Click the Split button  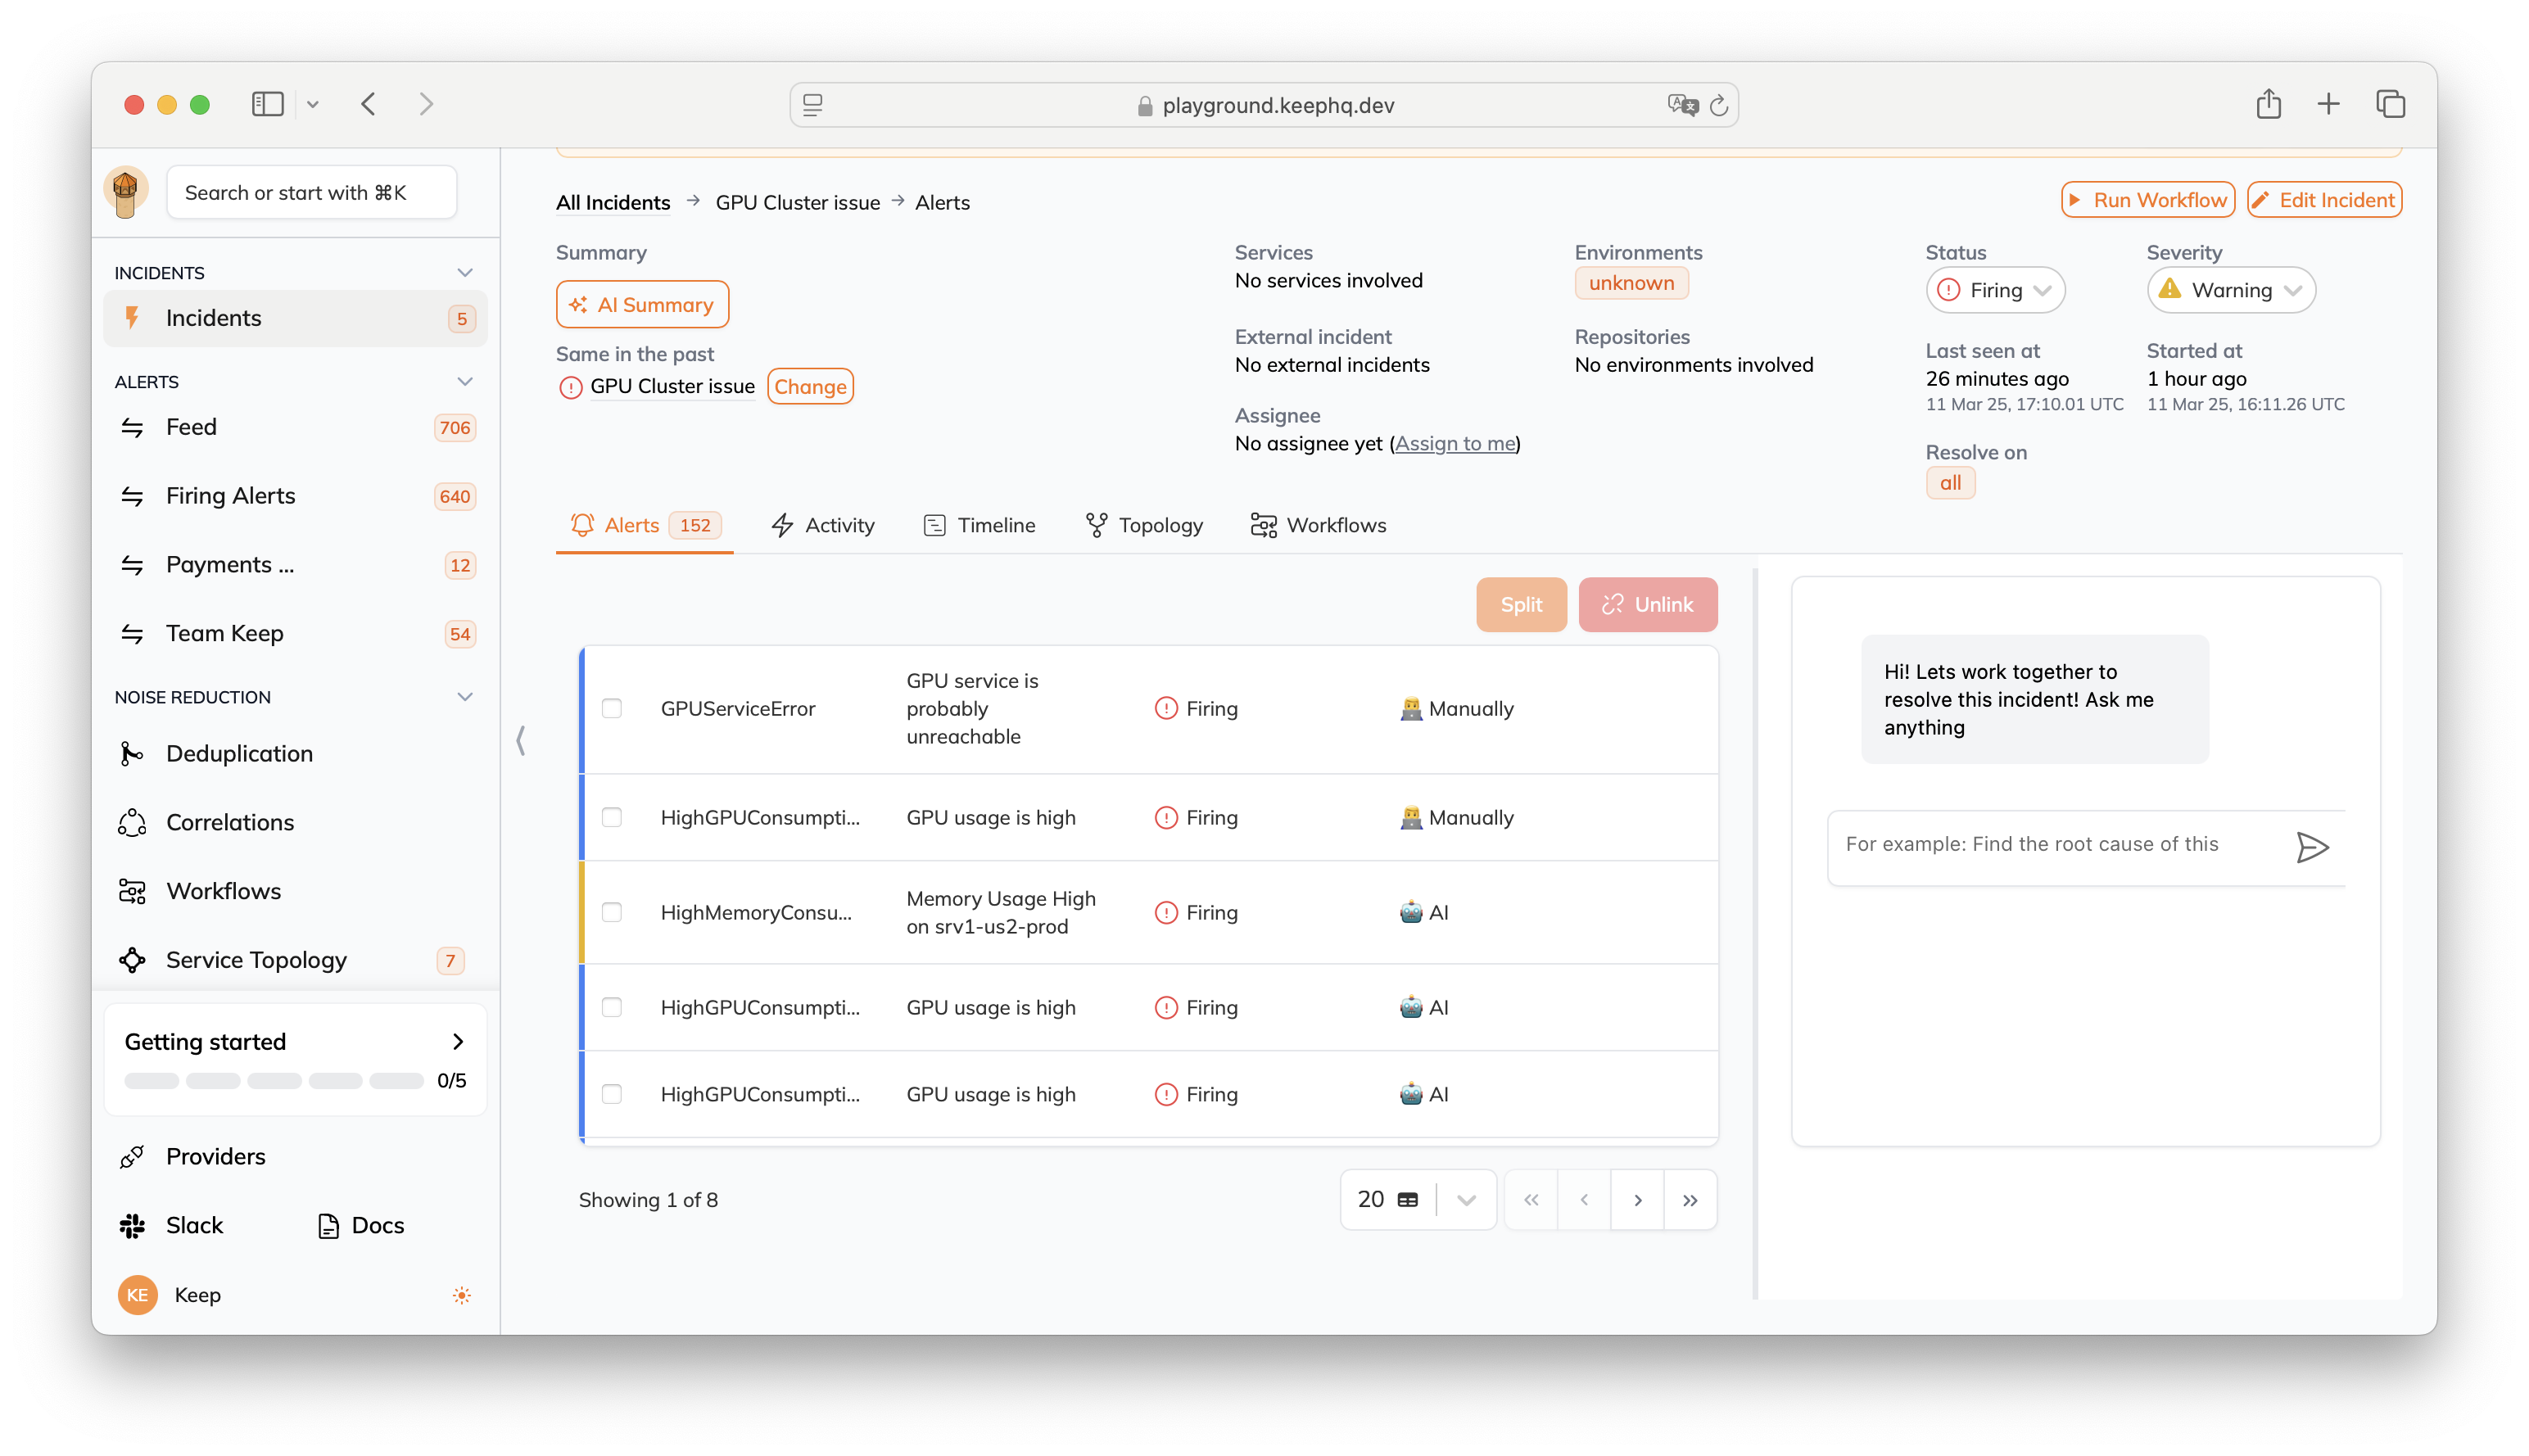[x=1521, y=605]
